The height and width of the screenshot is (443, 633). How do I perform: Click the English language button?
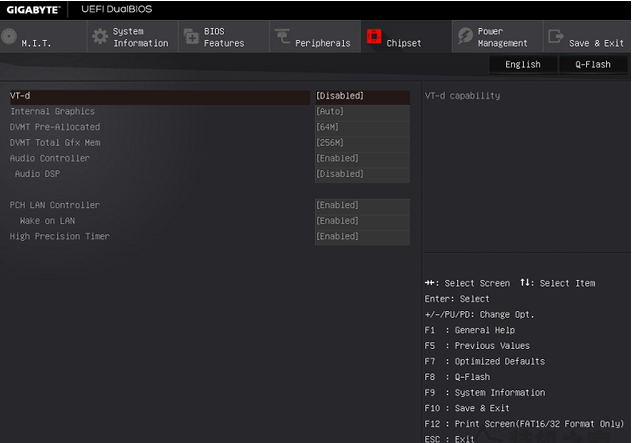click(523, 65)
